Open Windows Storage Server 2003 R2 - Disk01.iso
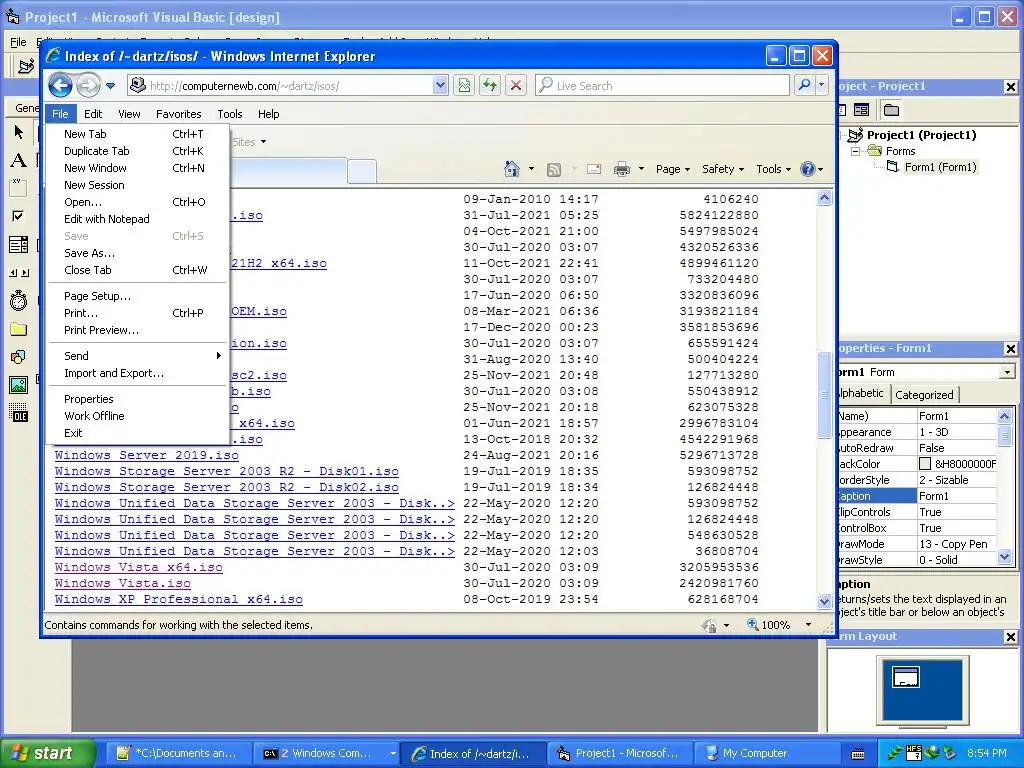The height and width of the screenshot is (768, 1024). click(x=227, y=471)
